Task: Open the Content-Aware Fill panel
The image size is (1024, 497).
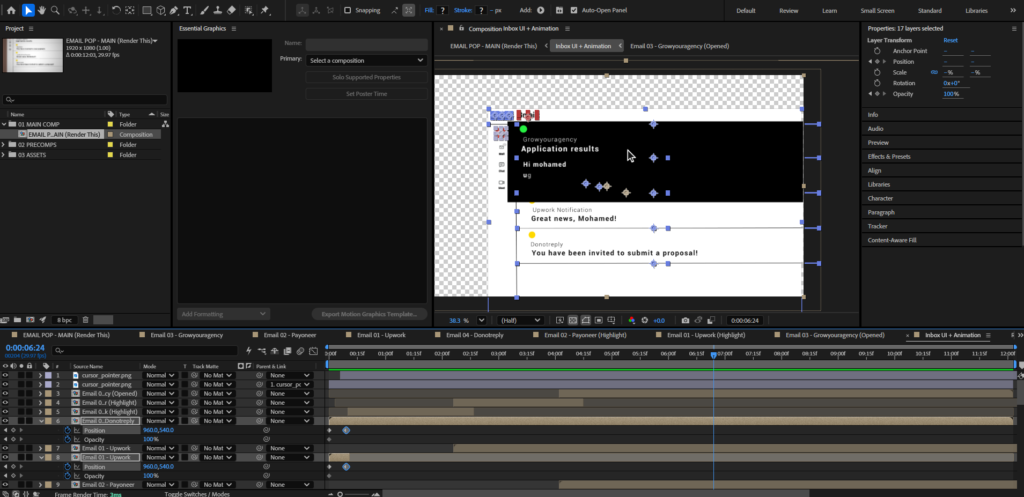Action: point(891,240)
